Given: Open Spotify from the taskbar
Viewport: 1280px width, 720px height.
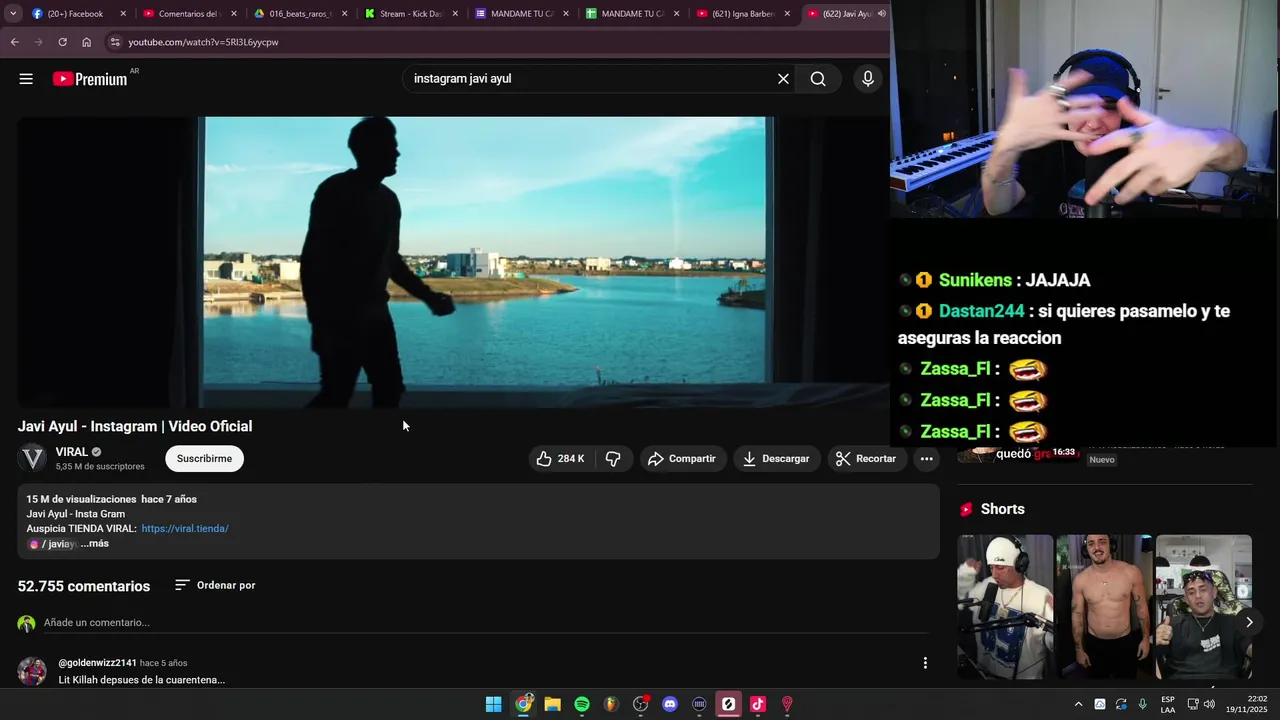Looking at the screenshot, I should click(582, 704).
